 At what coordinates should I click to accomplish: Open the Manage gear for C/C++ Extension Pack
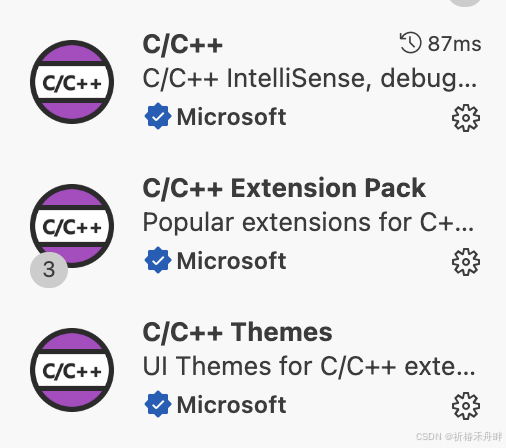466,262
